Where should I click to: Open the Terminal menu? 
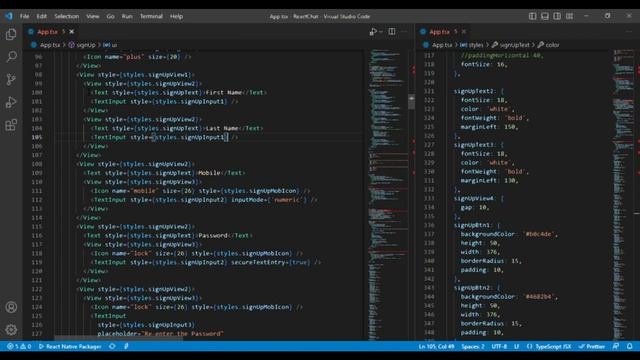tap(151, 16)
